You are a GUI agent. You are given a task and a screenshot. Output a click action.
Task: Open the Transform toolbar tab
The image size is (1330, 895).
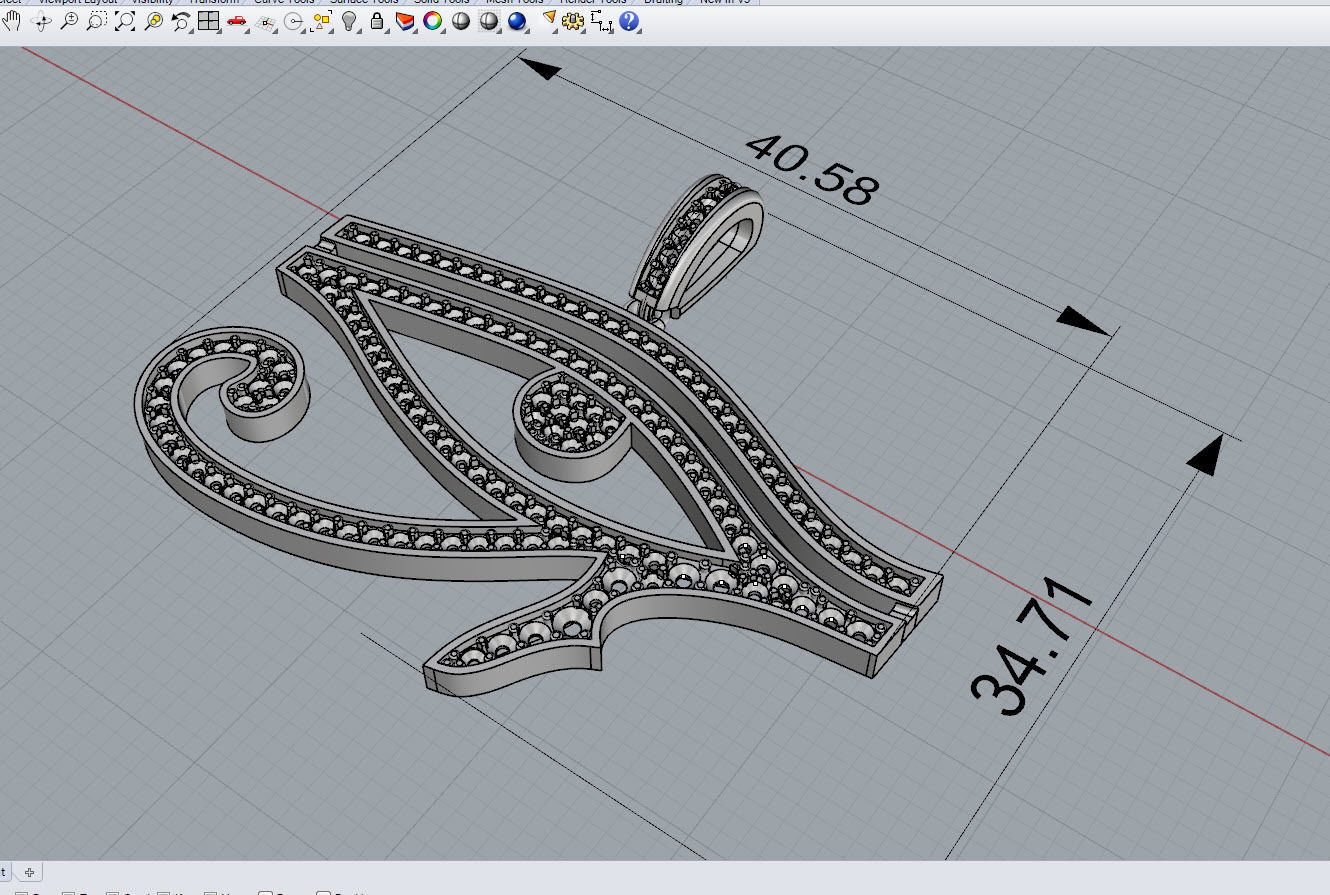coord(214,2)
